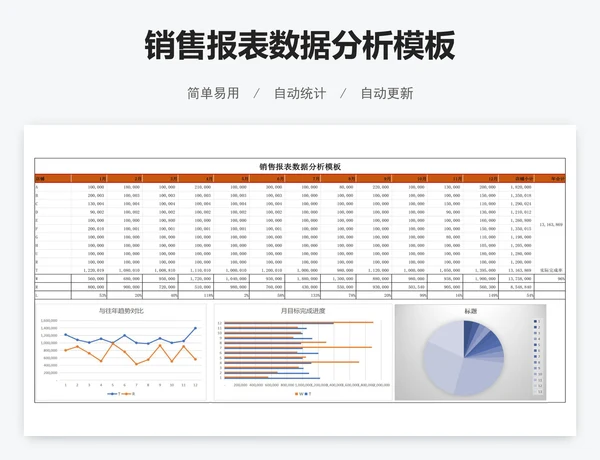Click legend entry 13 in the pie chart
This screenshot has width=600, height=460.
(x=538, y=391)
